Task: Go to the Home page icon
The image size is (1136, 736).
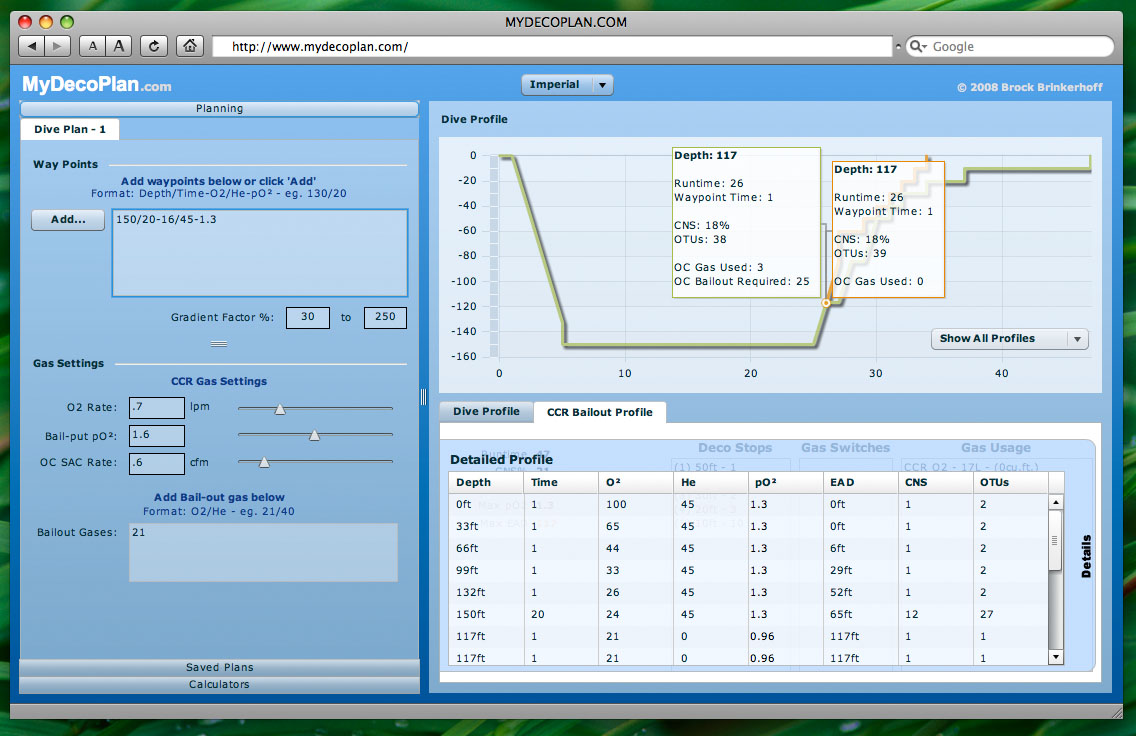Action: pyautogui.click(x=190, y=46)
